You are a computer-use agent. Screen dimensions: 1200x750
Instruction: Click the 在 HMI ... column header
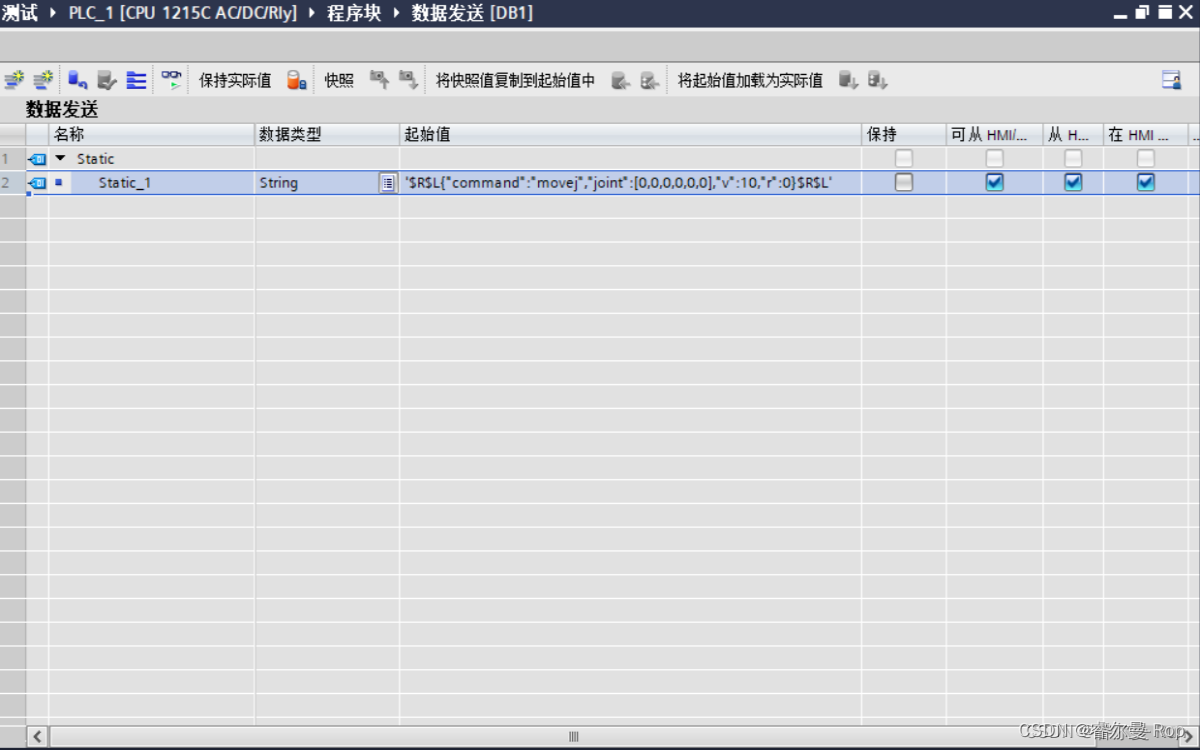1145,134
